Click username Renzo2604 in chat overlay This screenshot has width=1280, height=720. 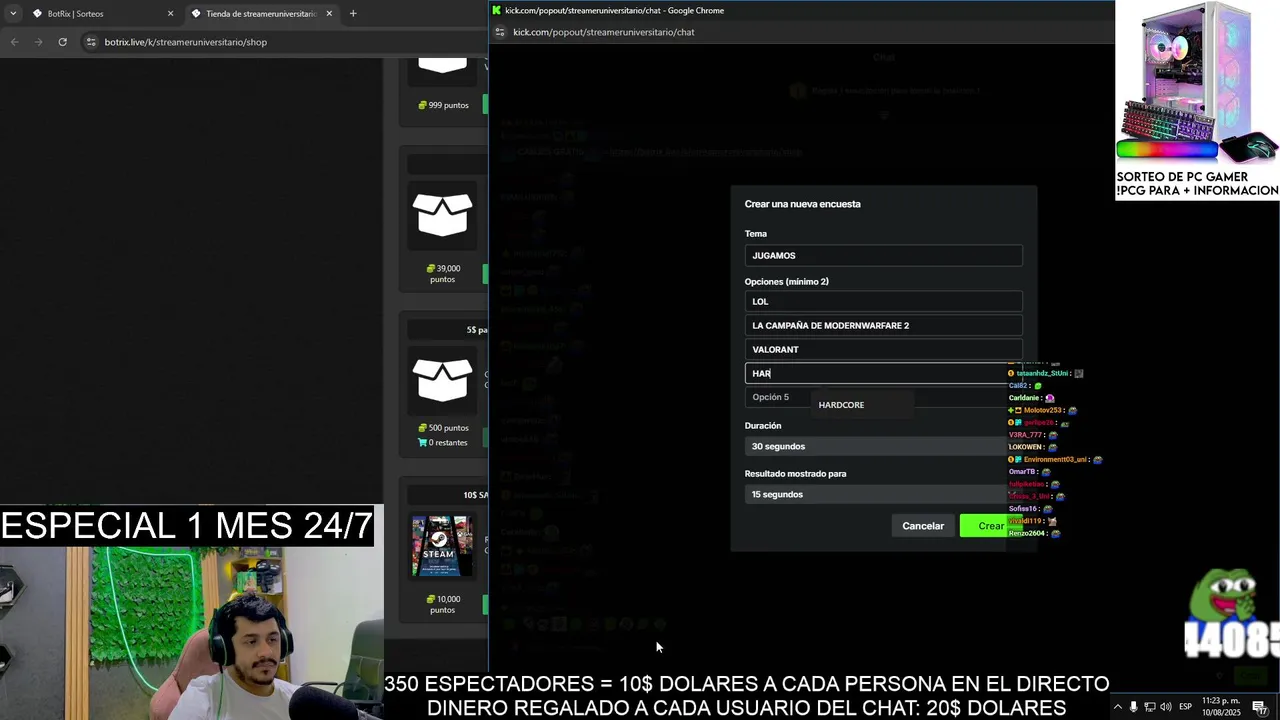tap(1026, 533)
